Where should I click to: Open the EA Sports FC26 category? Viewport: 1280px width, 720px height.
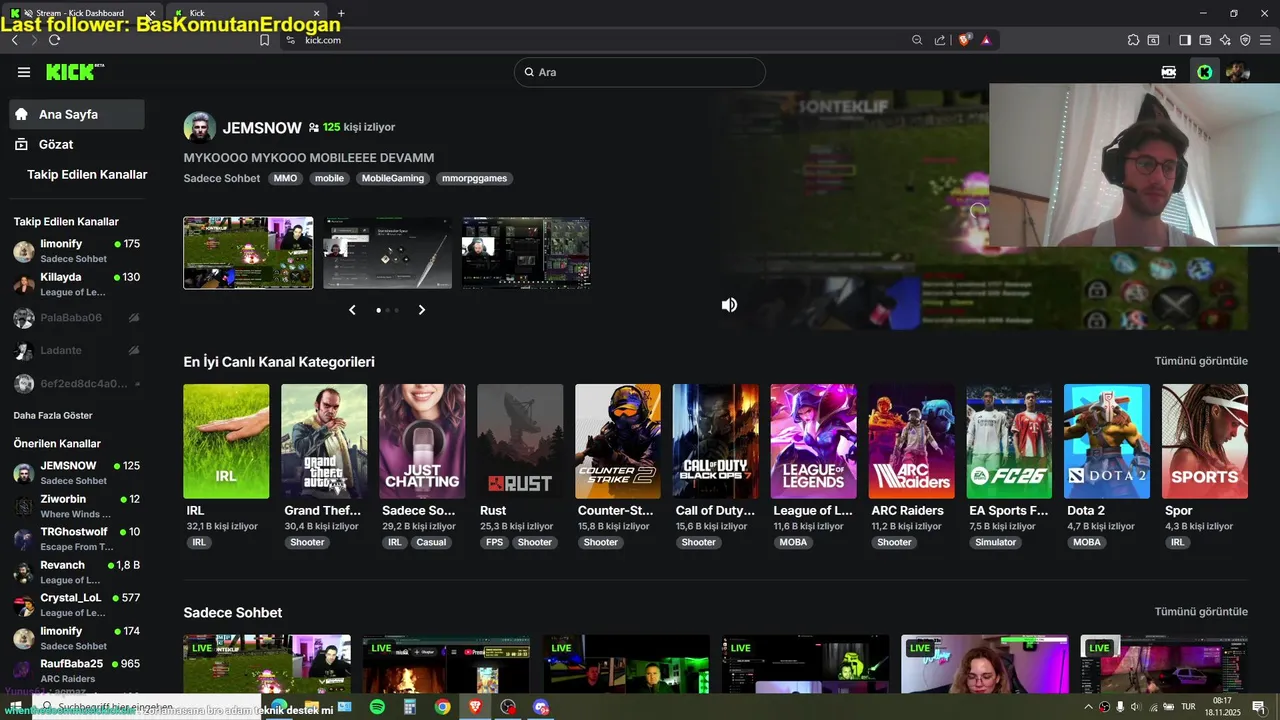pyautogui.click(x=1010, y=441)
